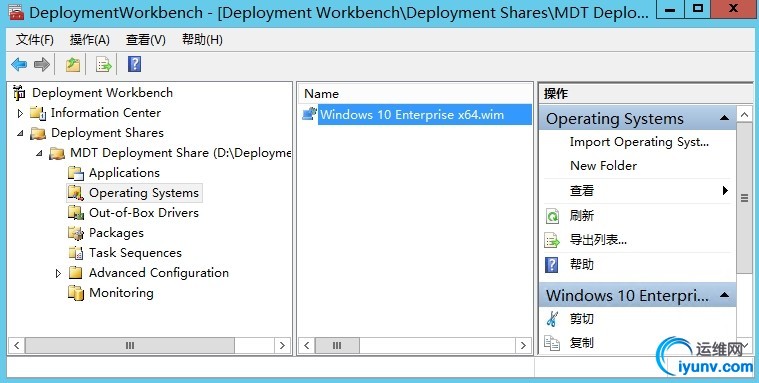This screenshot has height=383, width=759.
Task: Click the Out-of-Box Drivers node icon
Action: [76, 213]
